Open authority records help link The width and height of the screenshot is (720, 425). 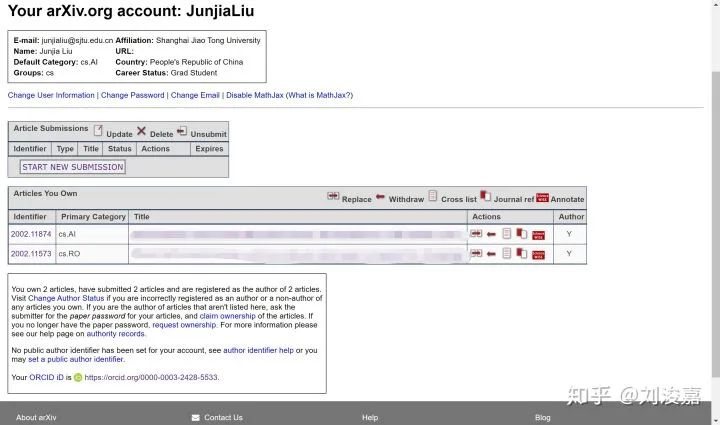[x=115, y=334]
